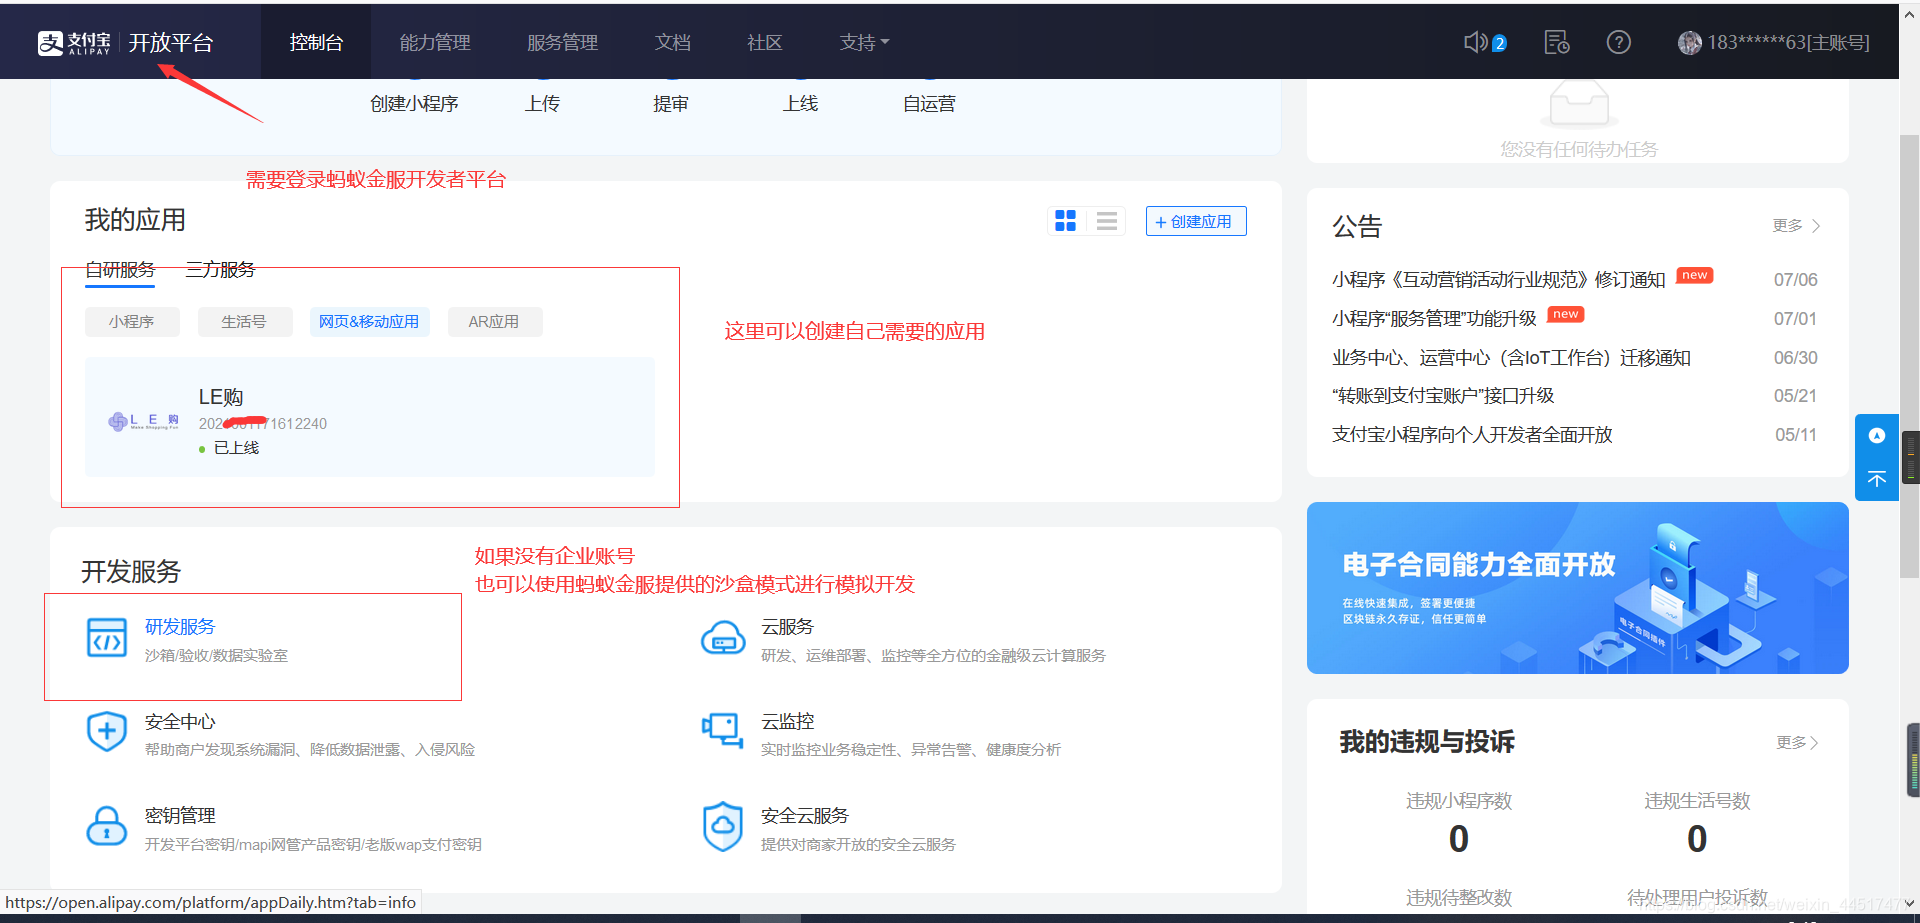Click the LE购 app logo
Image resolution: width=1920 pixels, height=923 pixels.
(x=144, y=421)
